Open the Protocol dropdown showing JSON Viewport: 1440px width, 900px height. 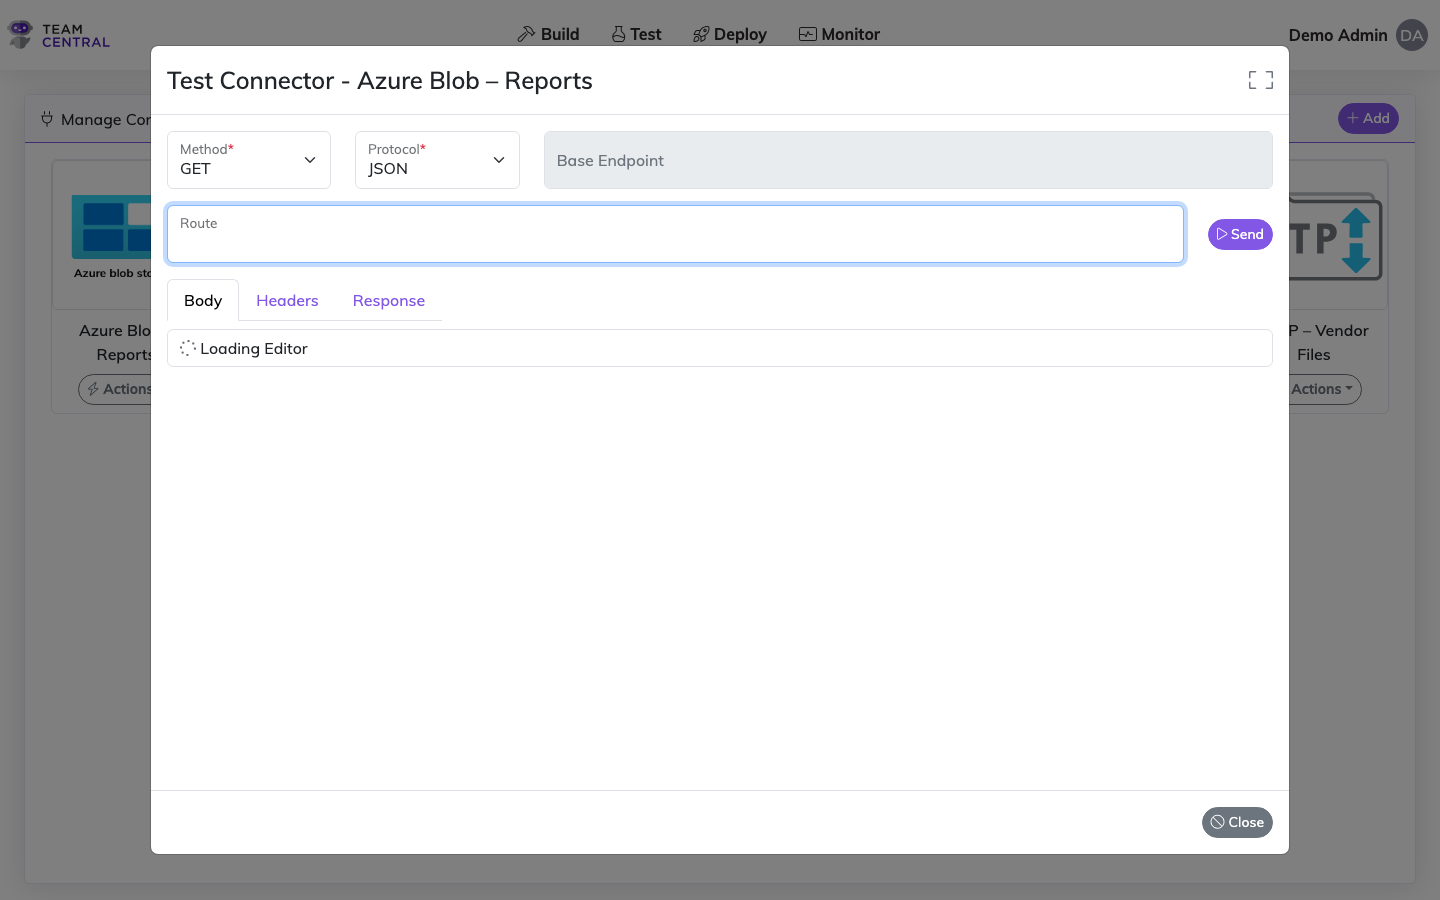coord(437,160)
